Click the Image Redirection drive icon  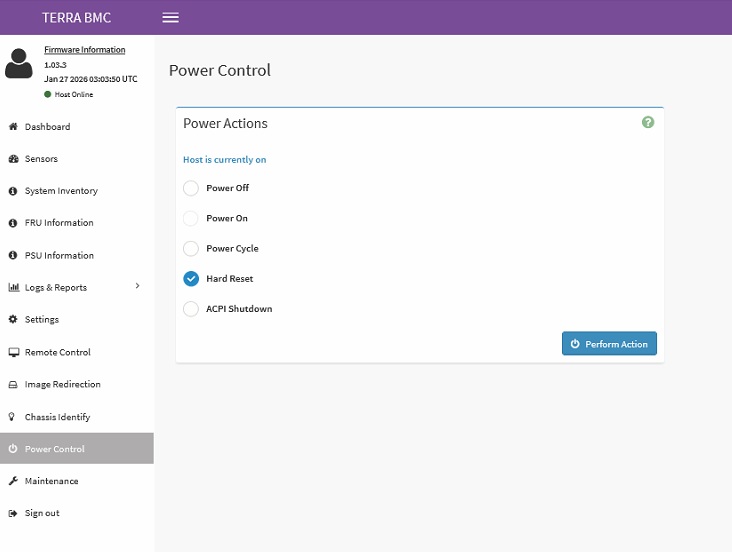13,384
